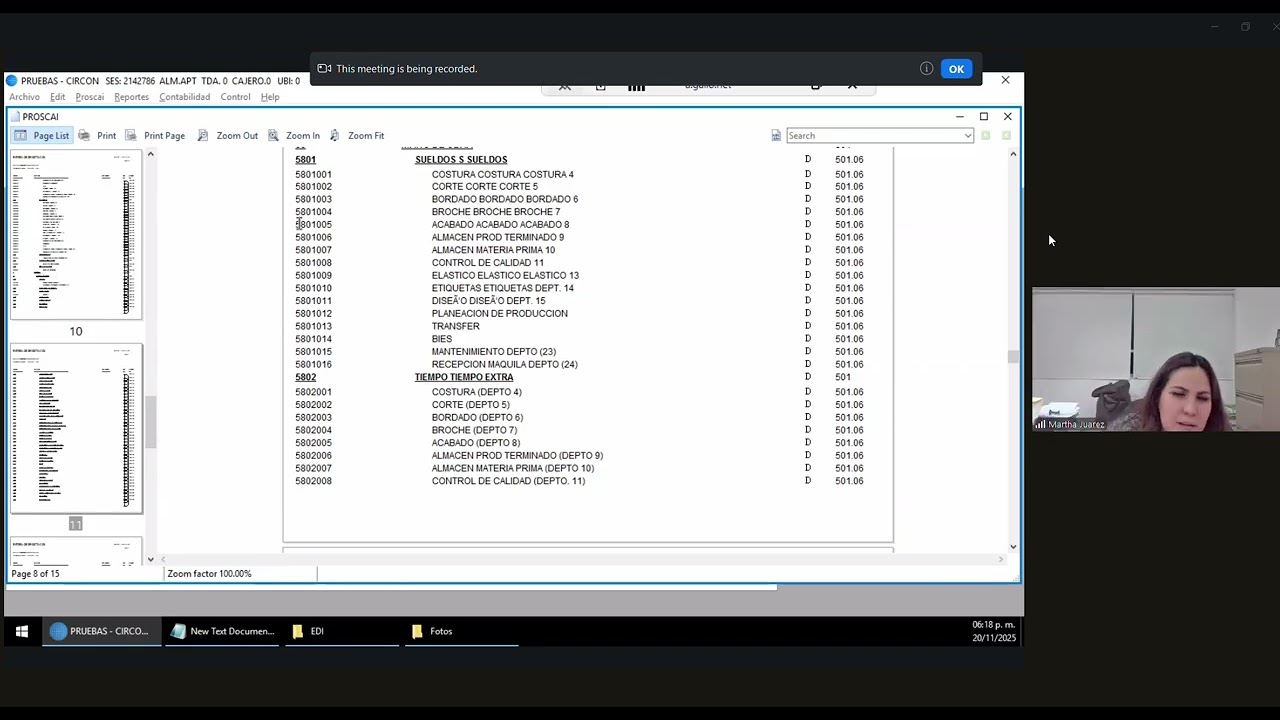Screen dimensions: 1280x720
Task: Click row PLANEACION DE PRODUCCION
Action: [x=499, y=313]
